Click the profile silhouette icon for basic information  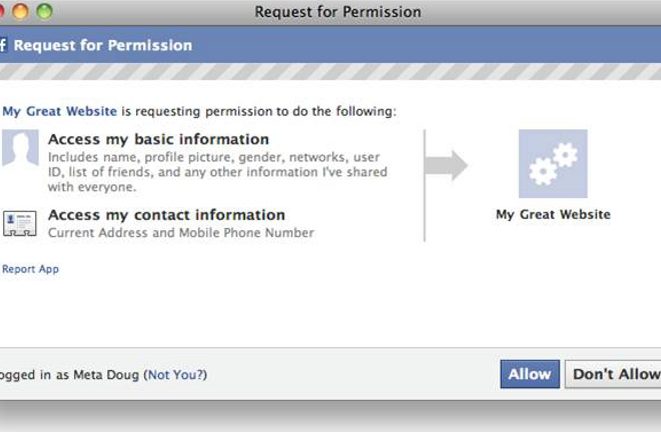pos(20,148)
